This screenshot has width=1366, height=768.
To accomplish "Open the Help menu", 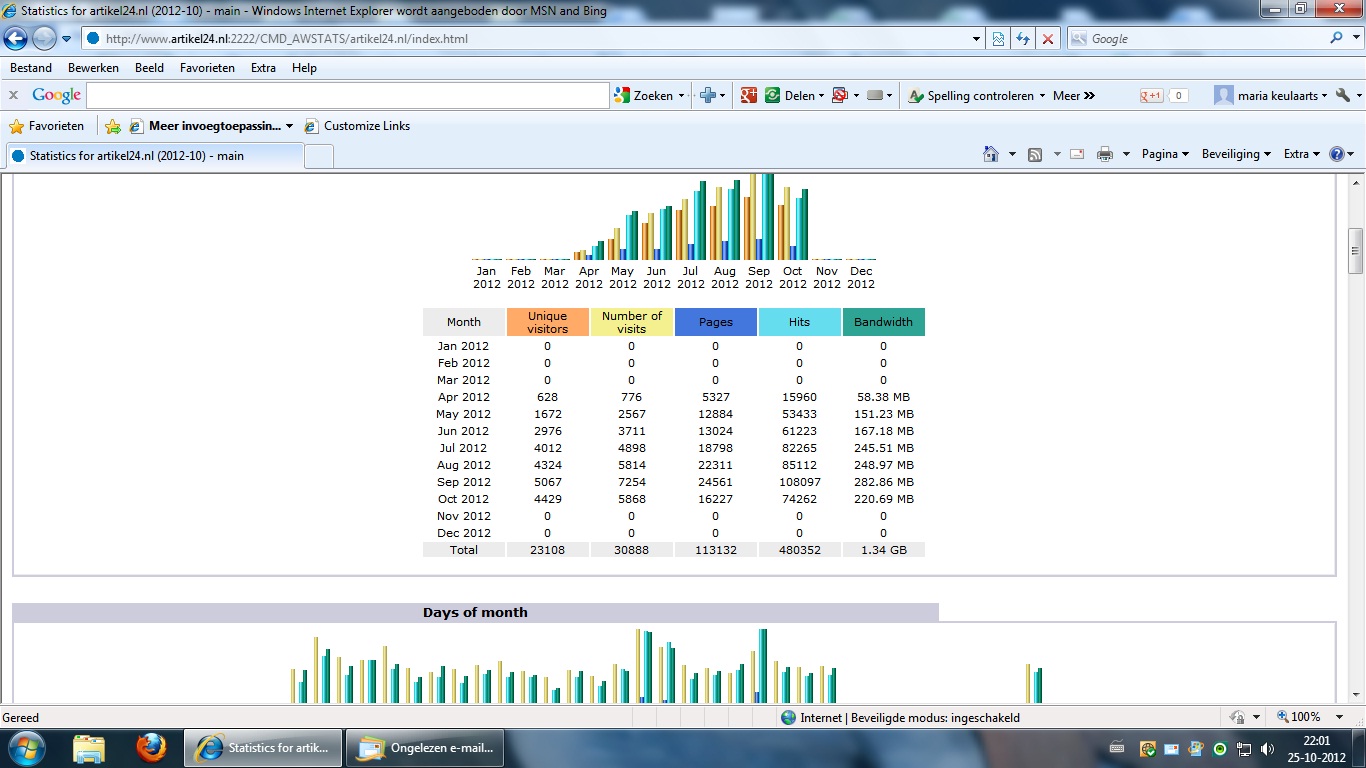I will (x=304, y=68).
